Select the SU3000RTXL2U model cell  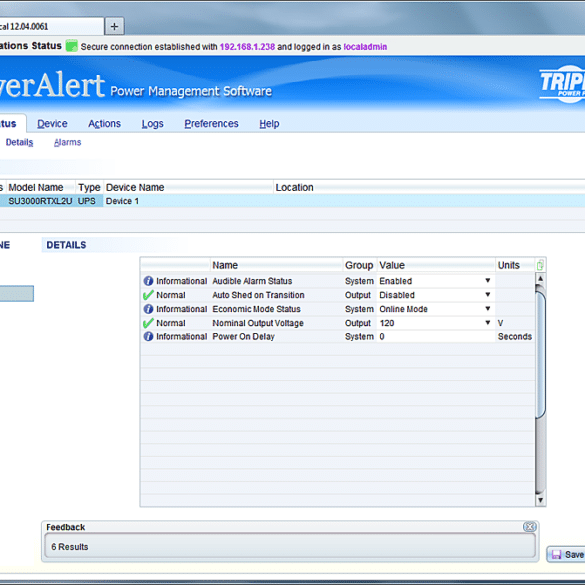pyautogui.click(x=40, y=201)
